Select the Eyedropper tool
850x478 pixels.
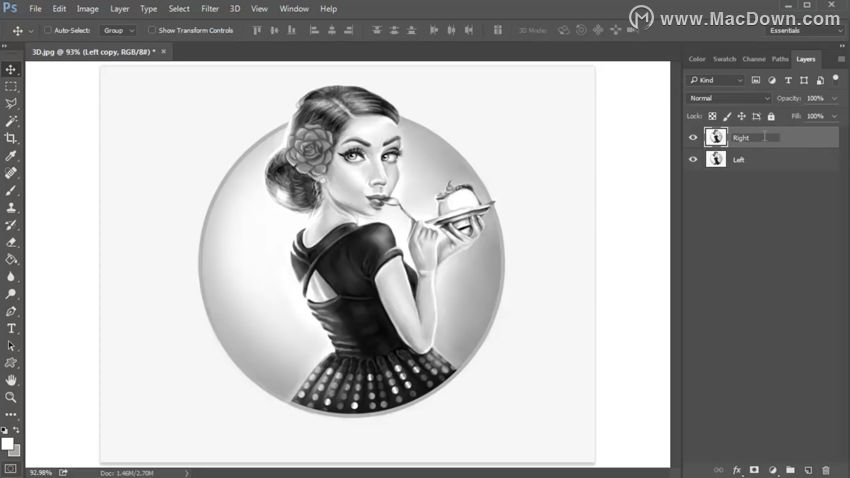(11, 156)
